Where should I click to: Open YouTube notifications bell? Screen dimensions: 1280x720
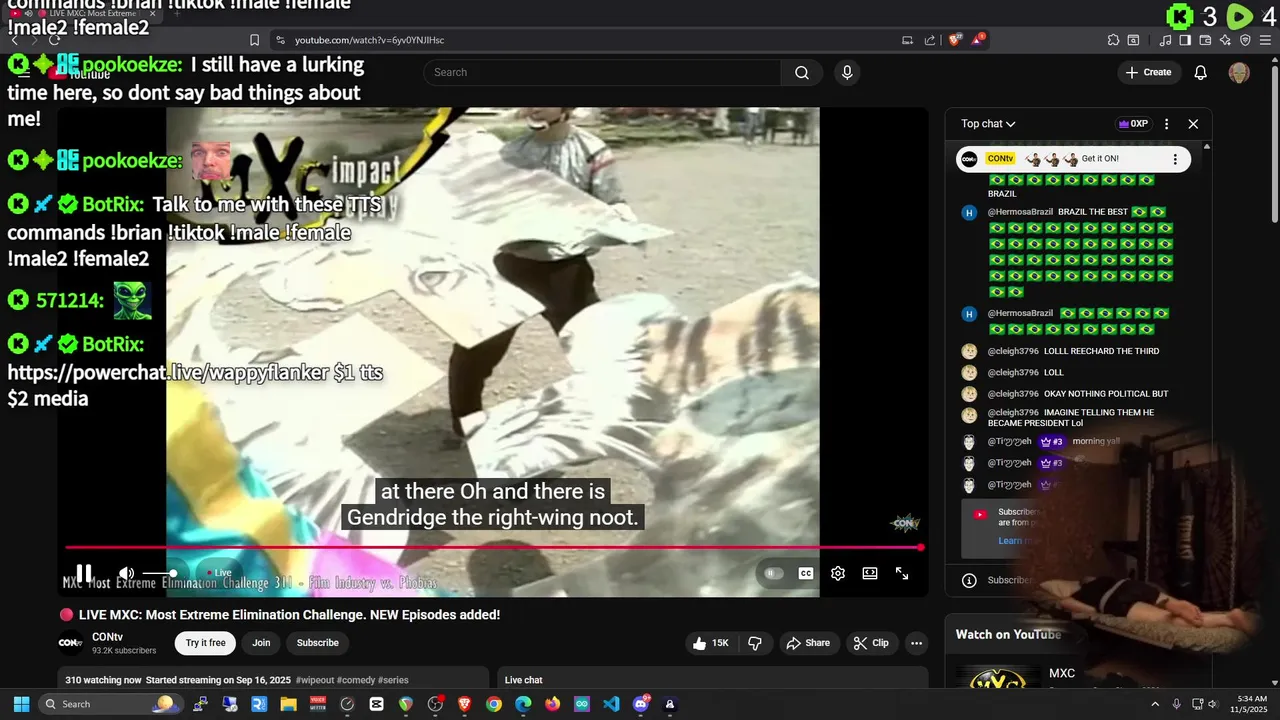(x=1201, y=72)
